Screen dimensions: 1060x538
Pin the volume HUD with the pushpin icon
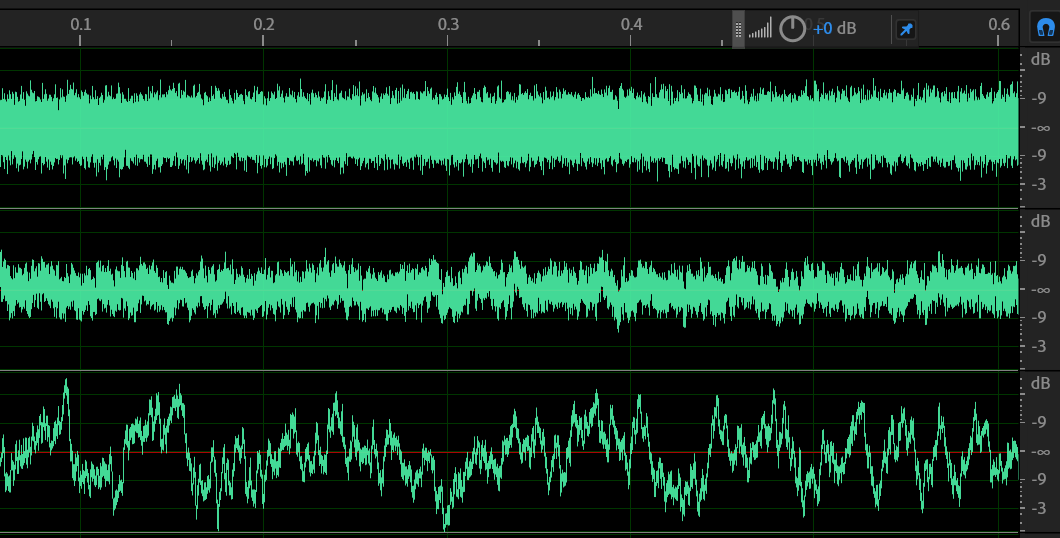coord(906,29)
